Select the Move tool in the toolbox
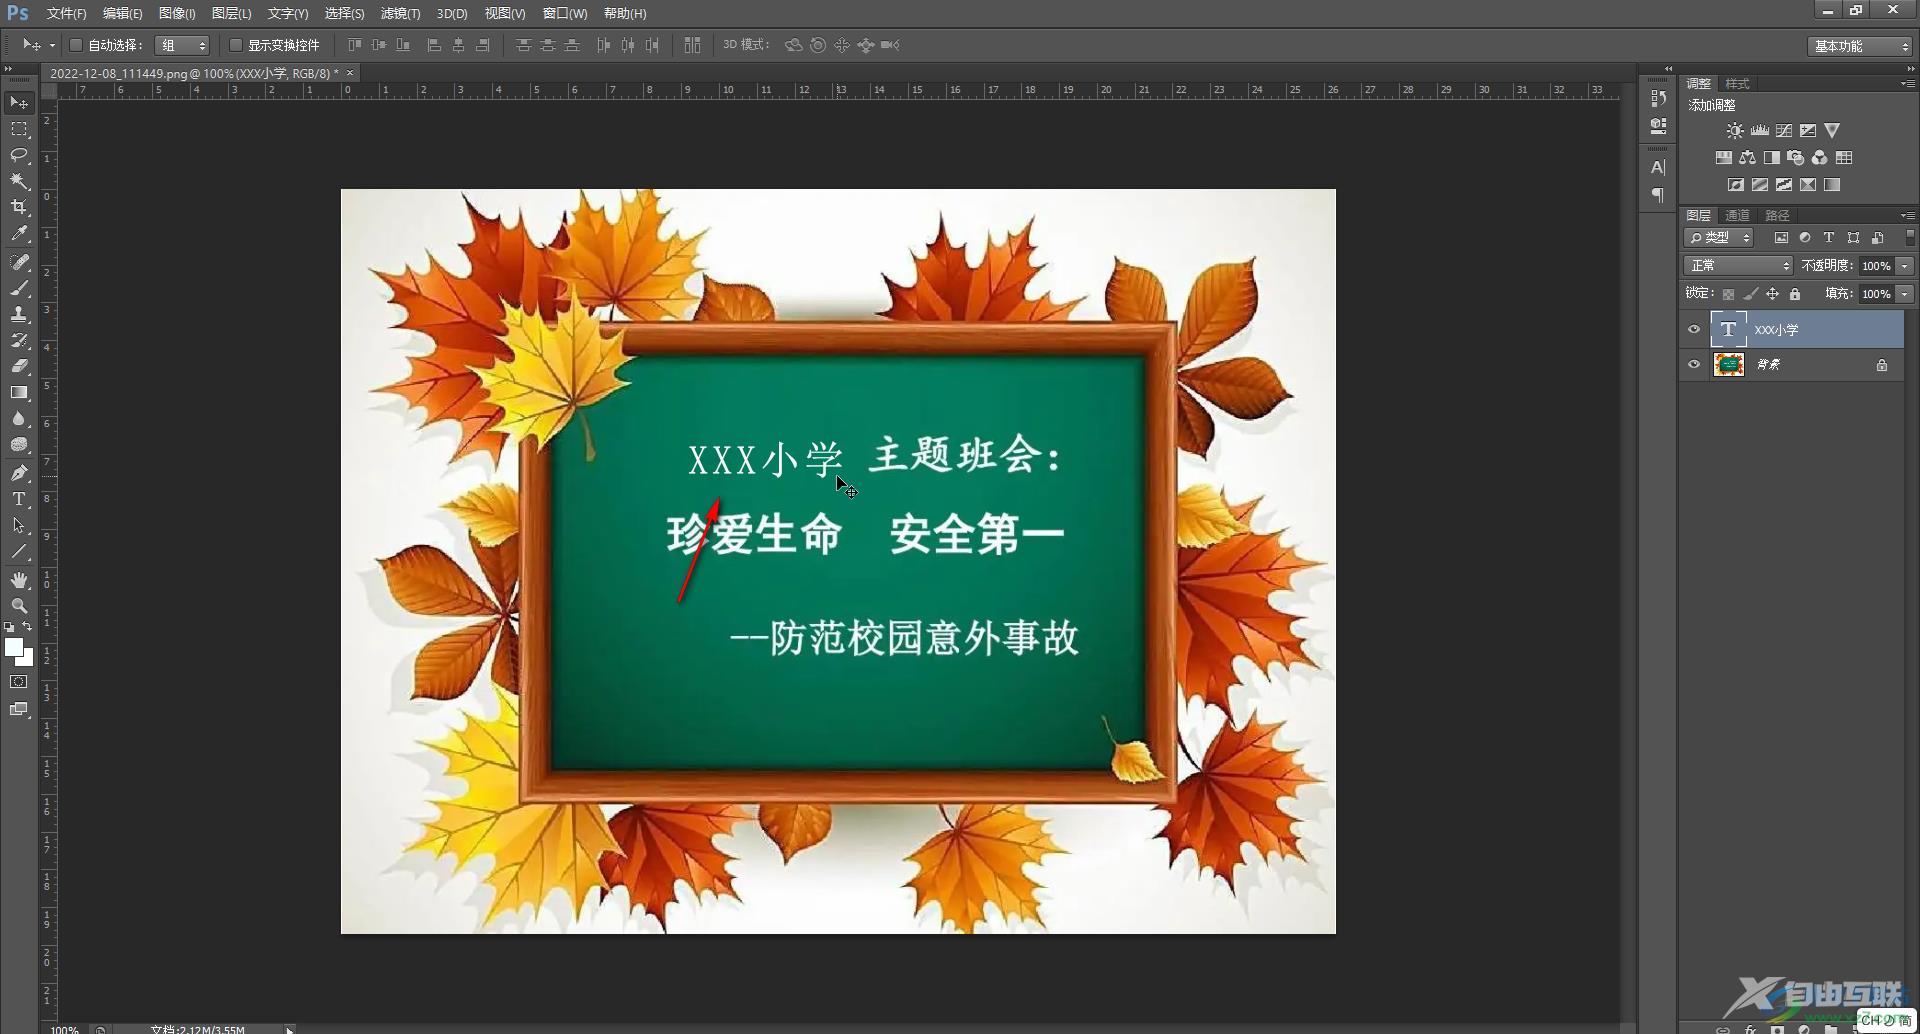The height and width of the screenshot is (1034, 1920). (19, 103)
